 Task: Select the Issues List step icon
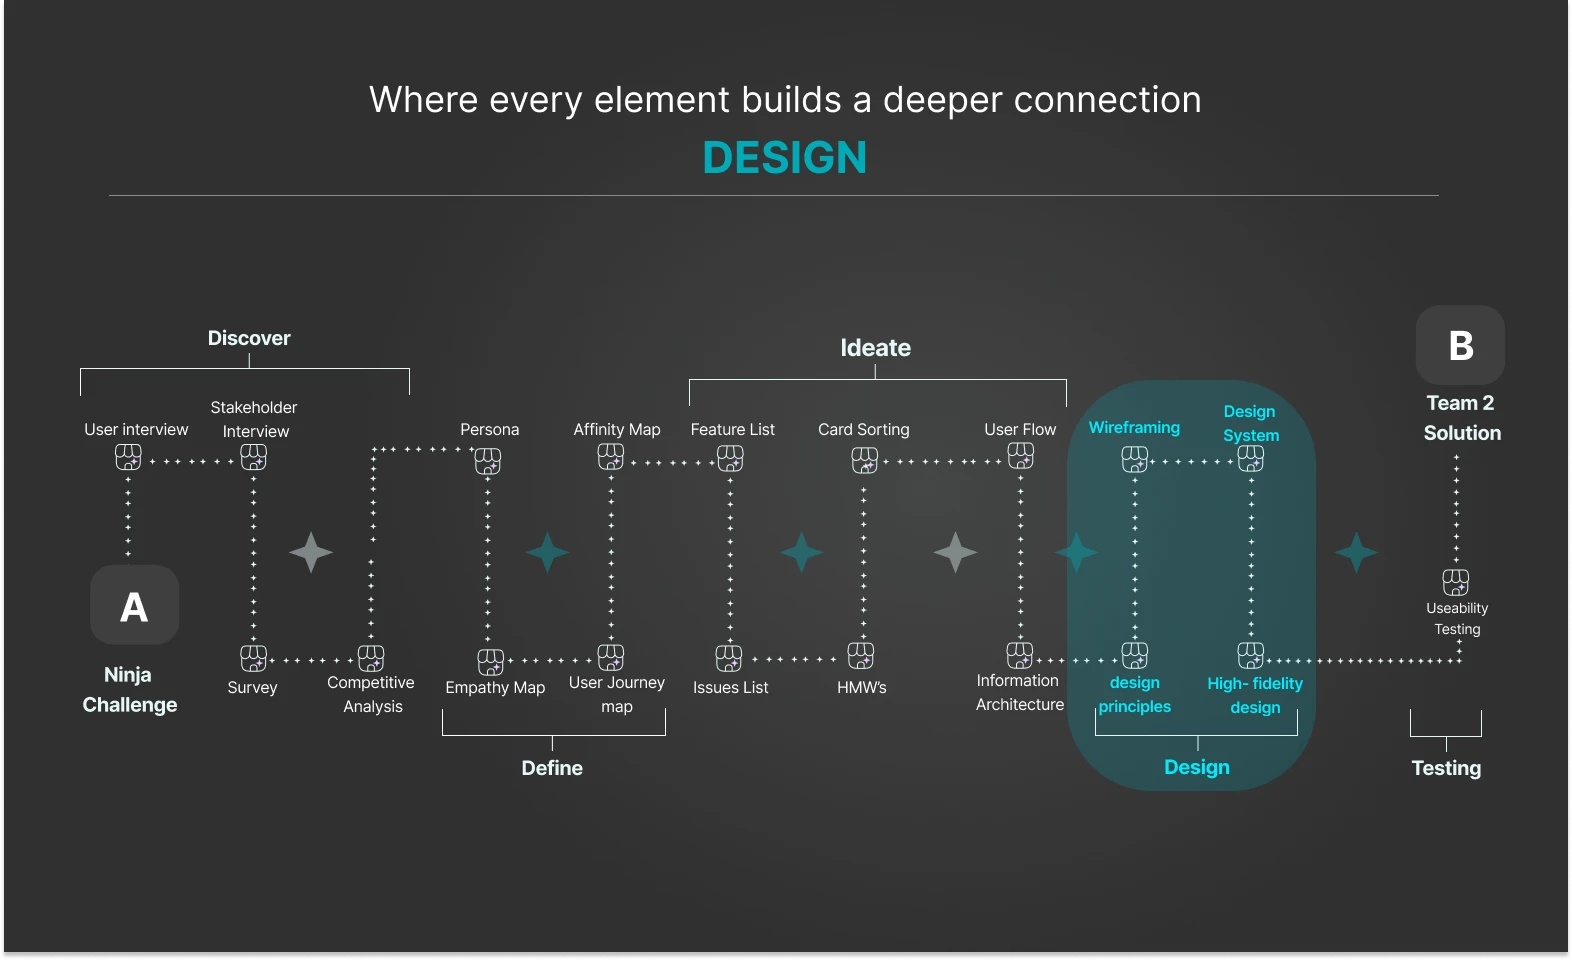(729, 658)
